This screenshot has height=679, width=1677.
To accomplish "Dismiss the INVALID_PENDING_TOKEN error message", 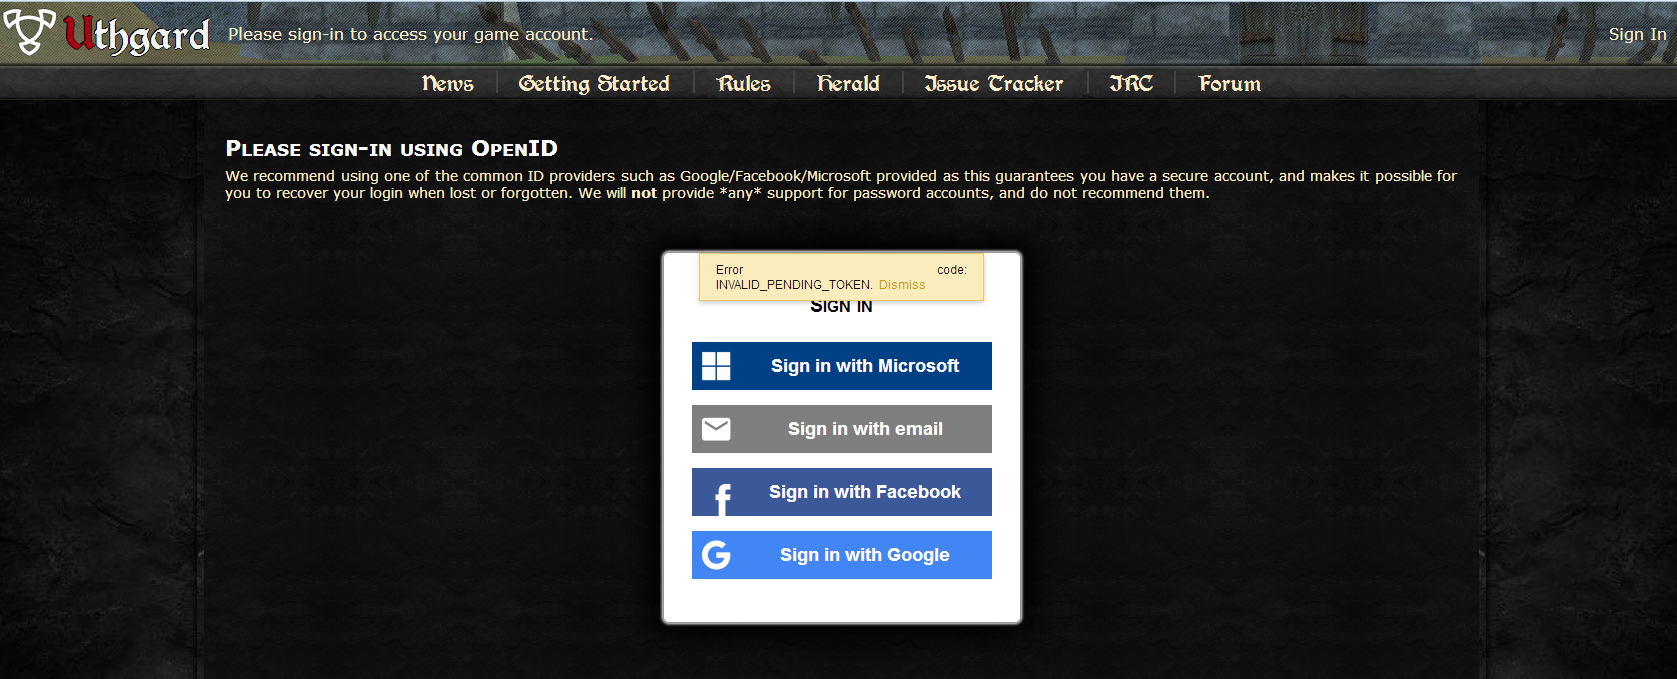I will (x=902, y=285).
